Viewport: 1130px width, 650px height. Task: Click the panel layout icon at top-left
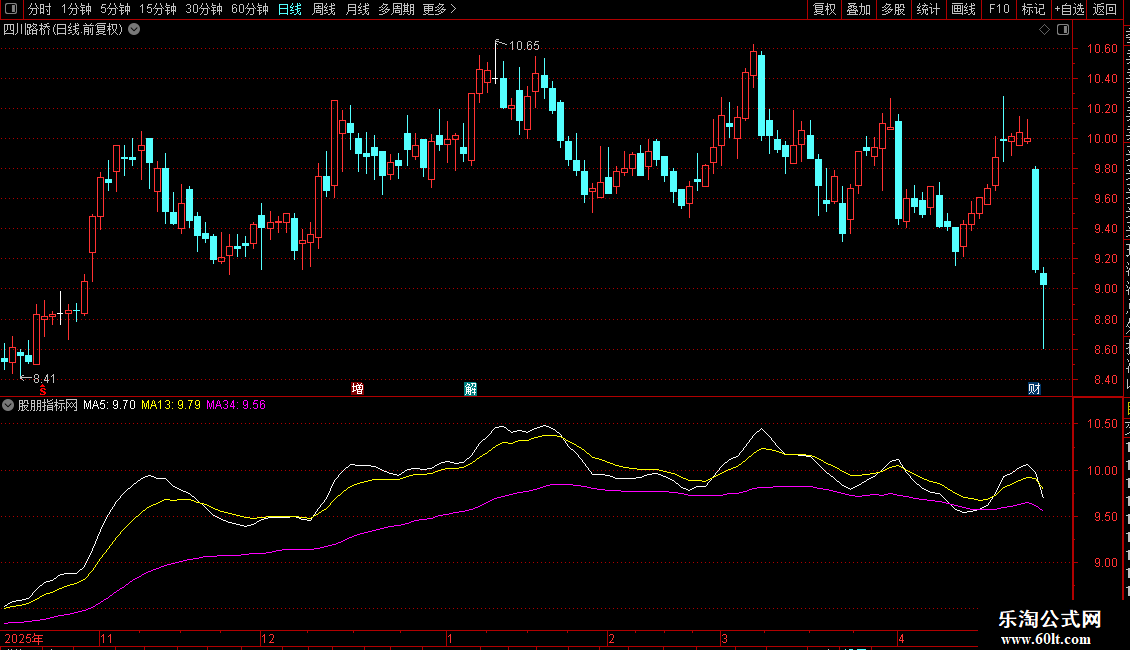pos(11,9)
